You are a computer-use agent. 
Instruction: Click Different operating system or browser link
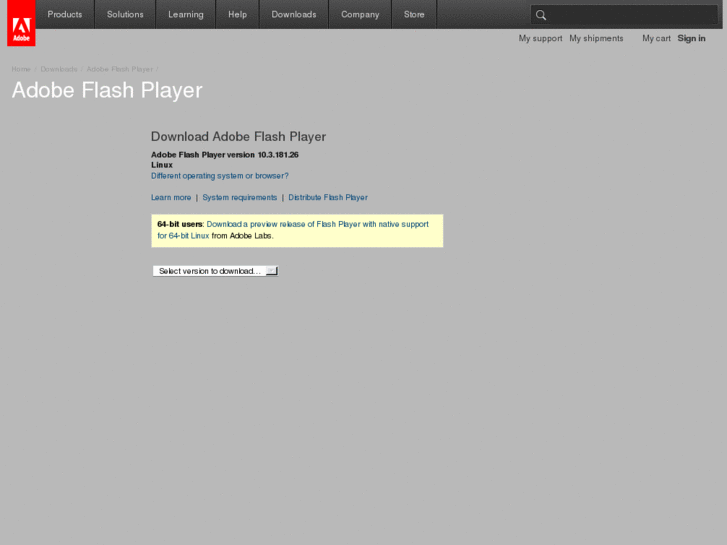click(x=220, y=176)
